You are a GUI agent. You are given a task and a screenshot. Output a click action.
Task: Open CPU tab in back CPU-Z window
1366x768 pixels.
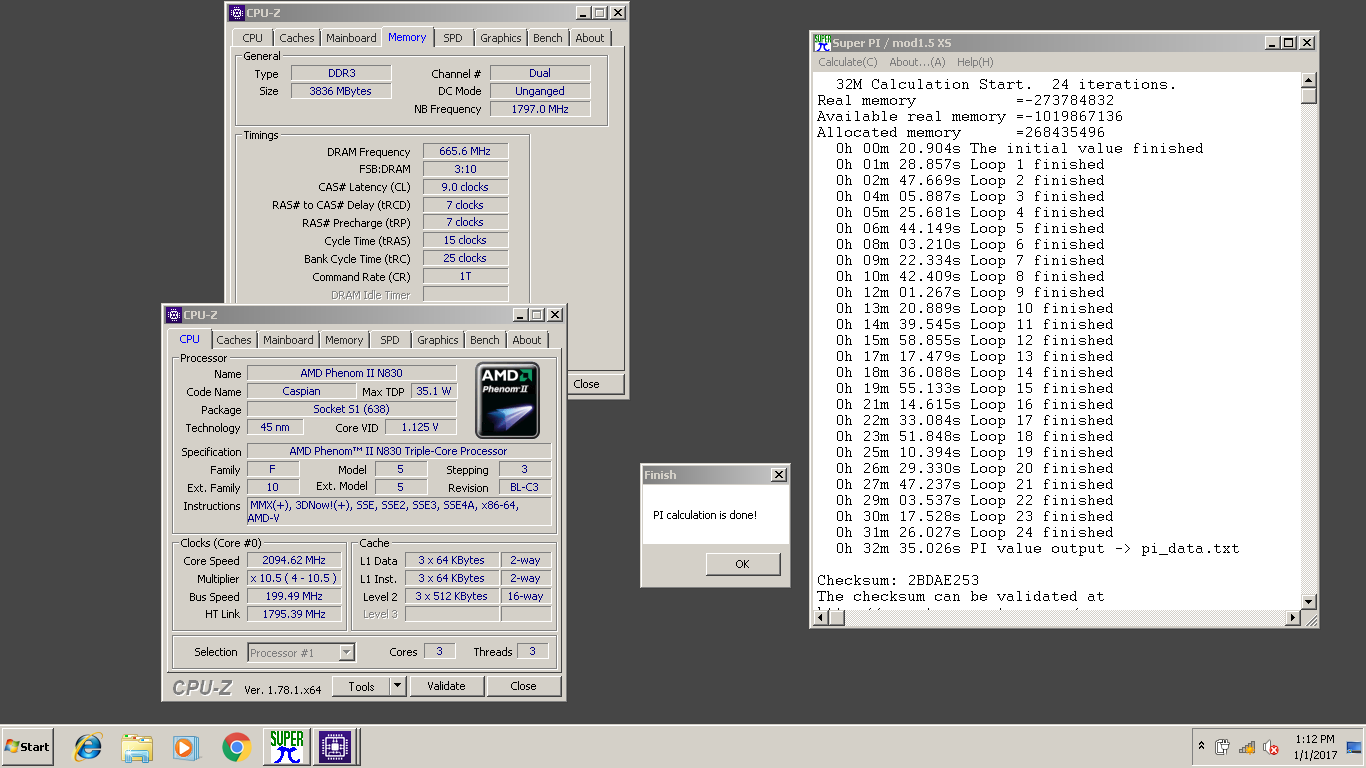[x=253, y=38]
